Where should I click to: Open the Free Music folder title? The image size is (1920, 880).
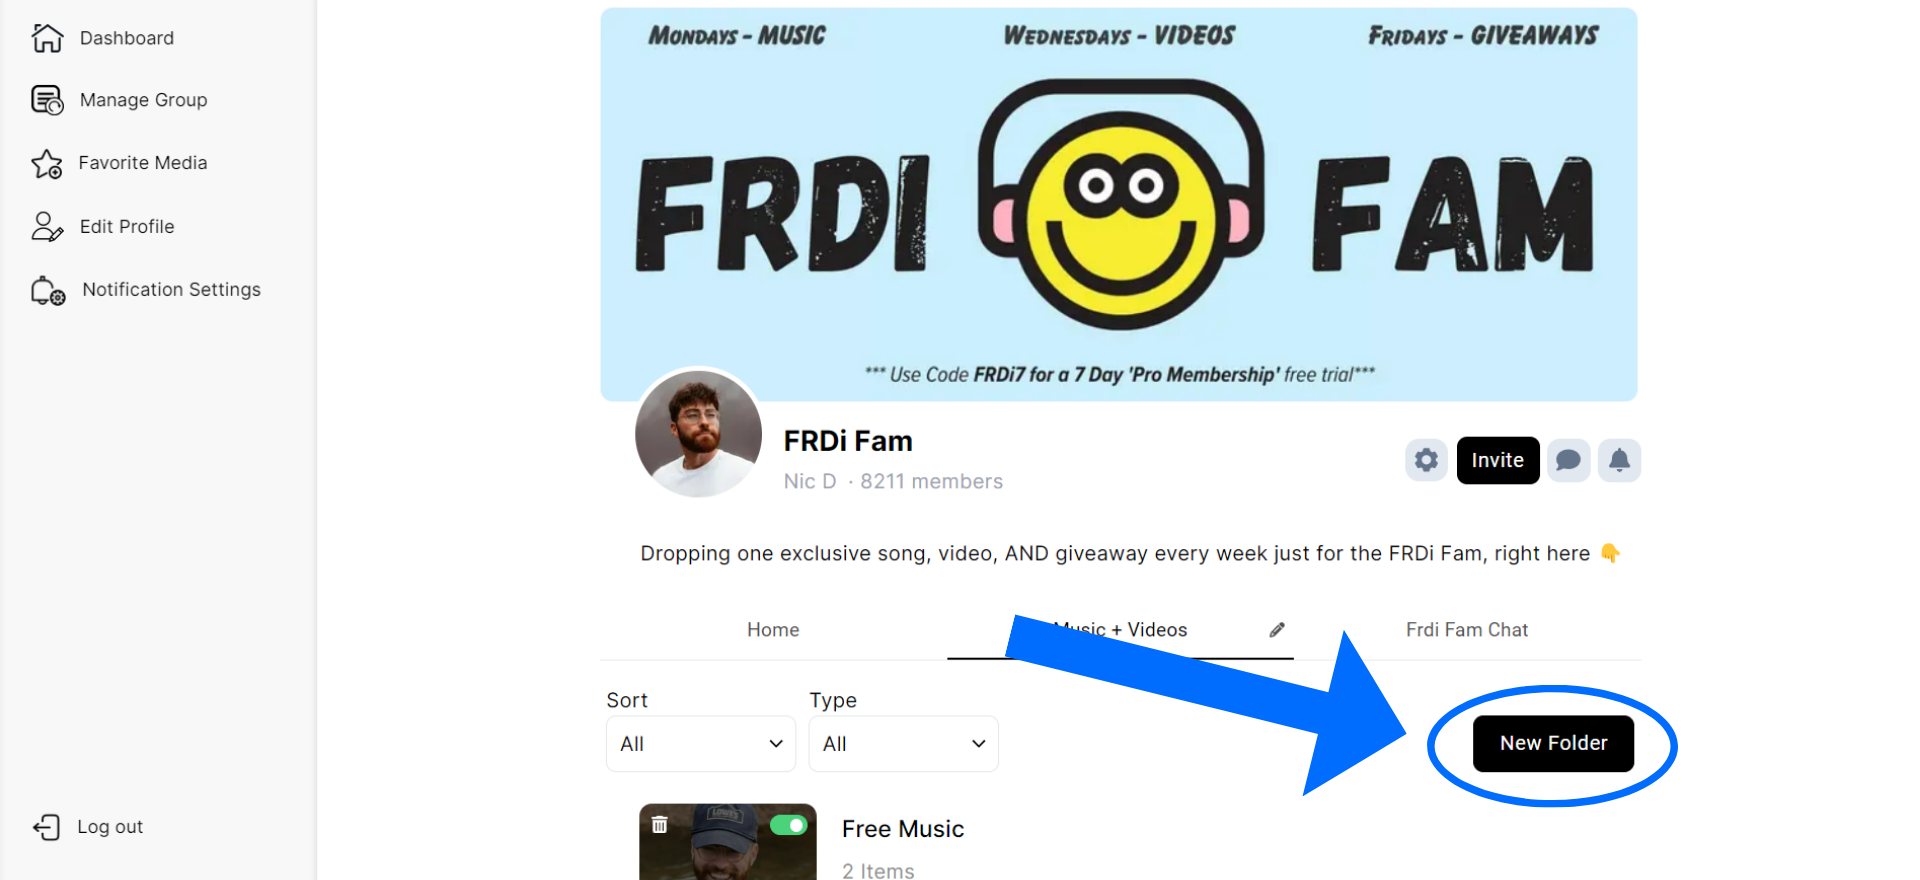click(x=903, y=829)
